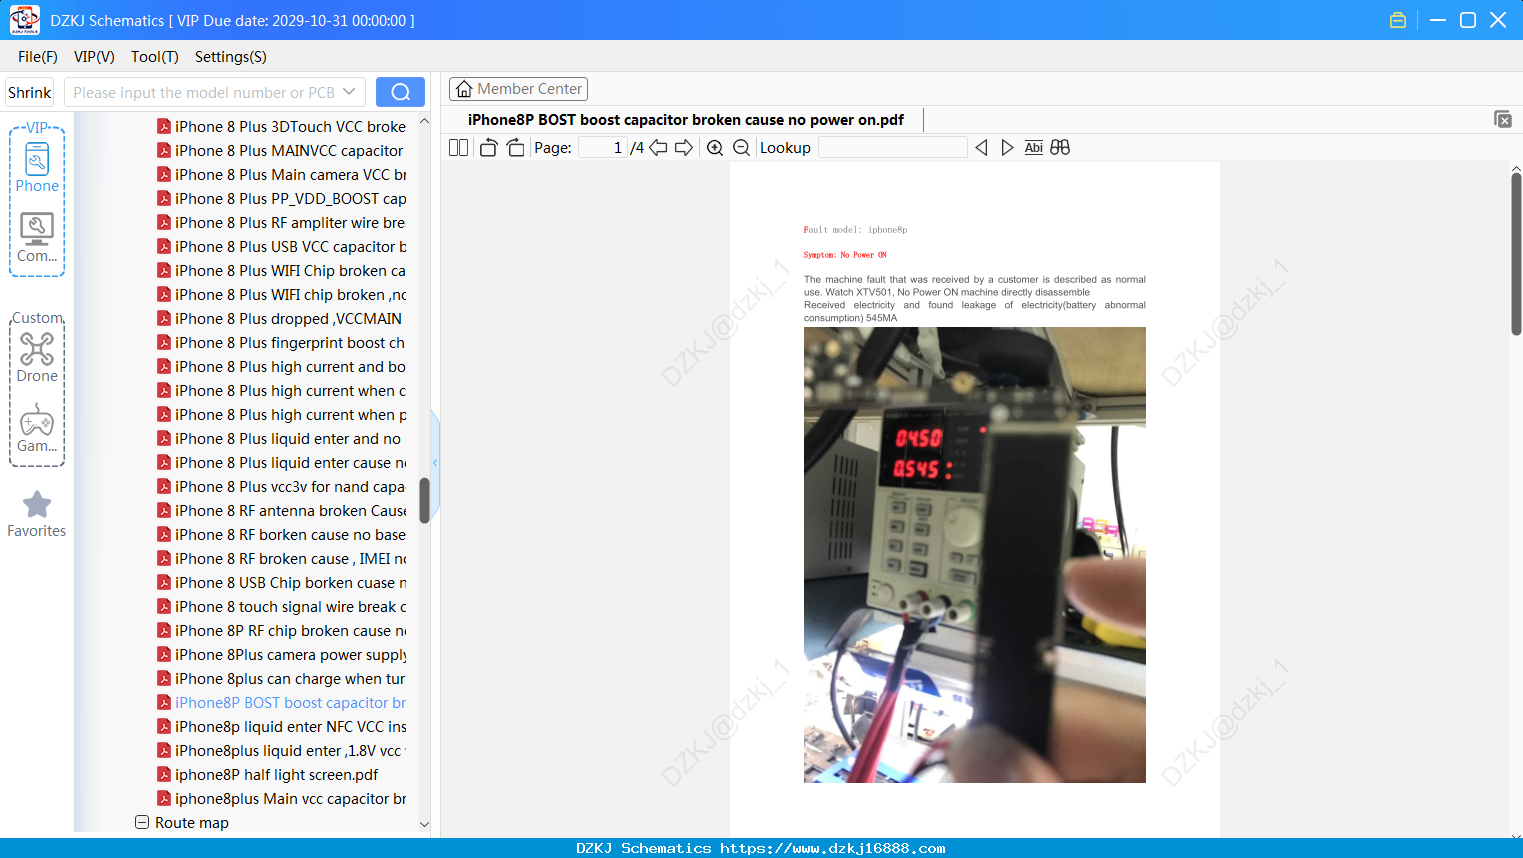The width and height of the screenshot is (1523, 858).
Task: Open iPhone 8 RF antenna broken Cause file
Action: click(291, 510)
